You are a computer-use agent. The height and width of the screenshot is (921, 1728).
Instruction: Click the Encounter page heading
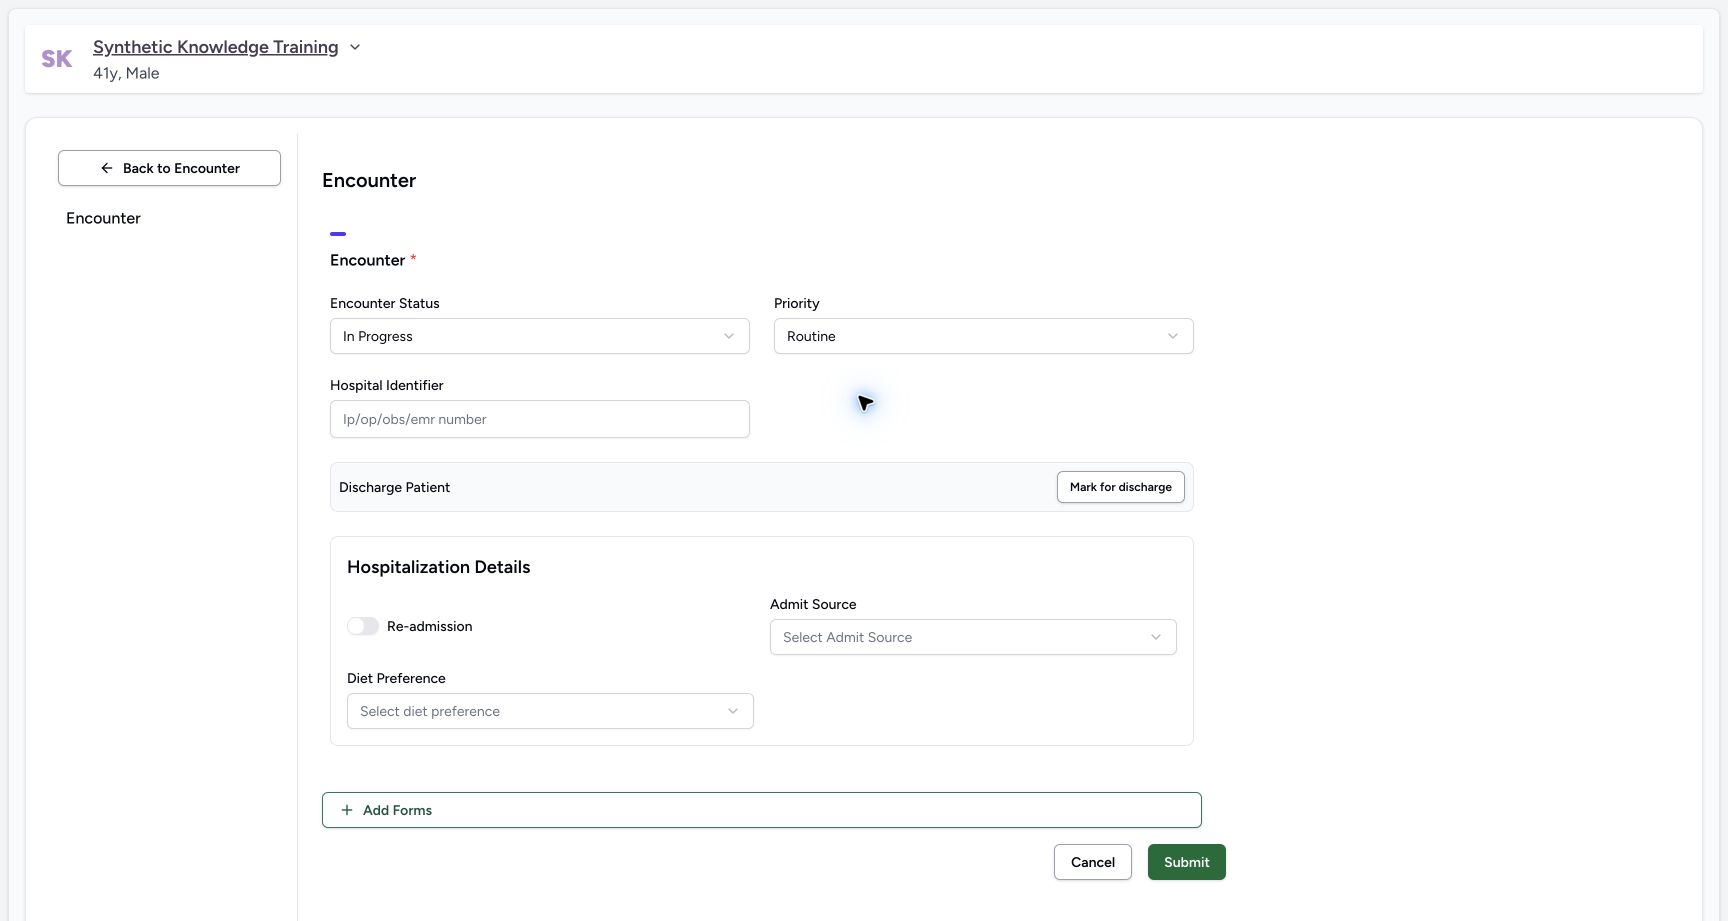point(369,180)
